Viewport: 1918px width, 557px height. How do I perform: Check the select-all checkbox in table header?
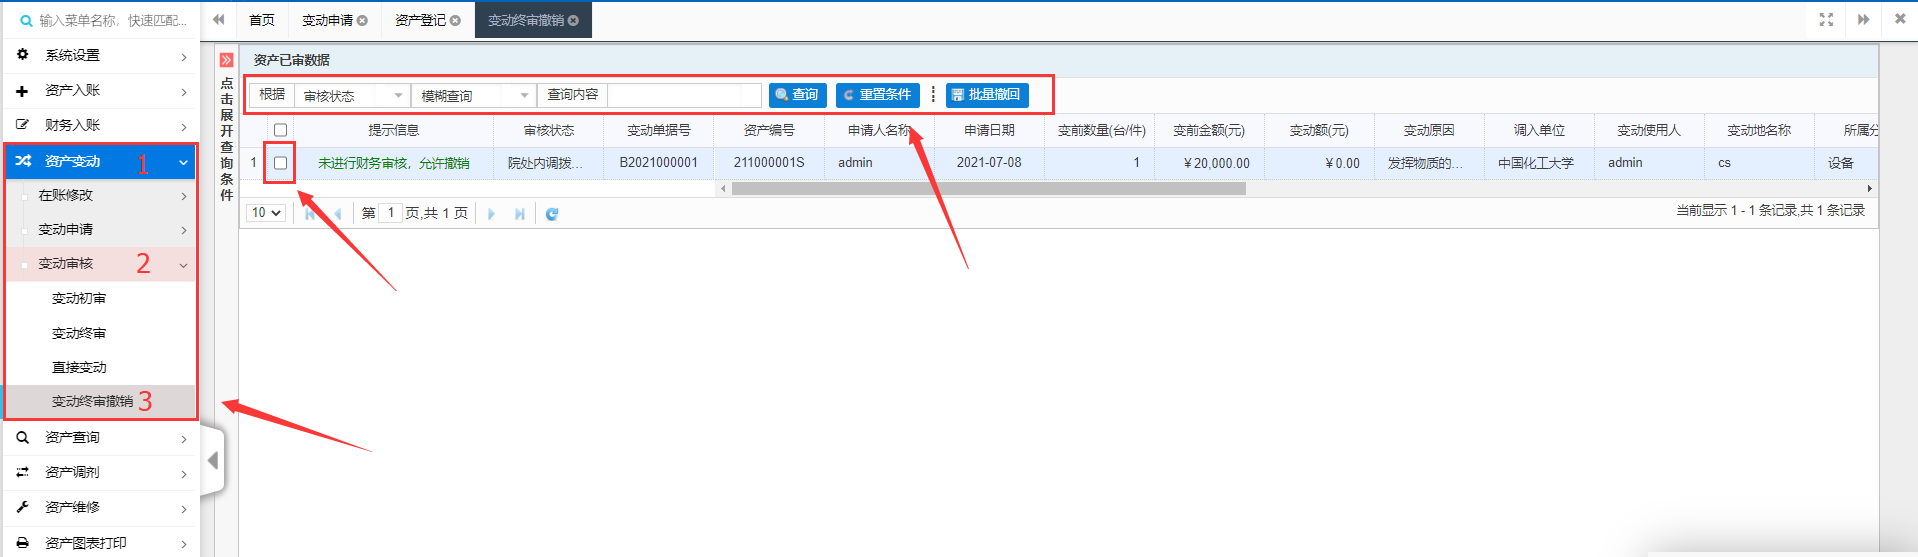pyautogui.click(x=281, y=130)
